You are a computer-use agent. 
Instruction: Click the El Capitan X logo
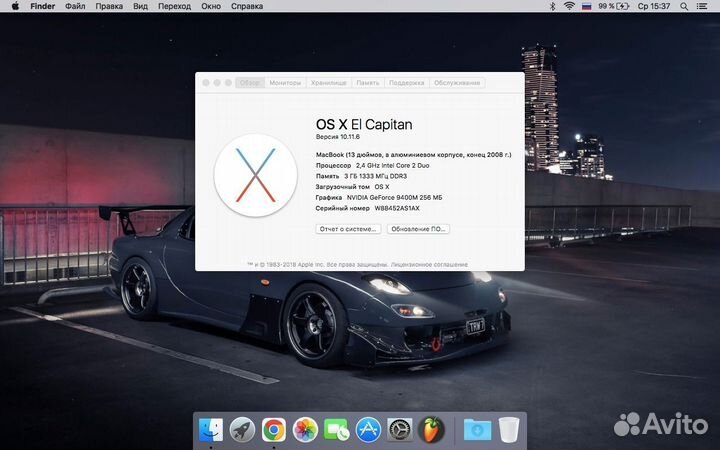[x=256, y=175]
